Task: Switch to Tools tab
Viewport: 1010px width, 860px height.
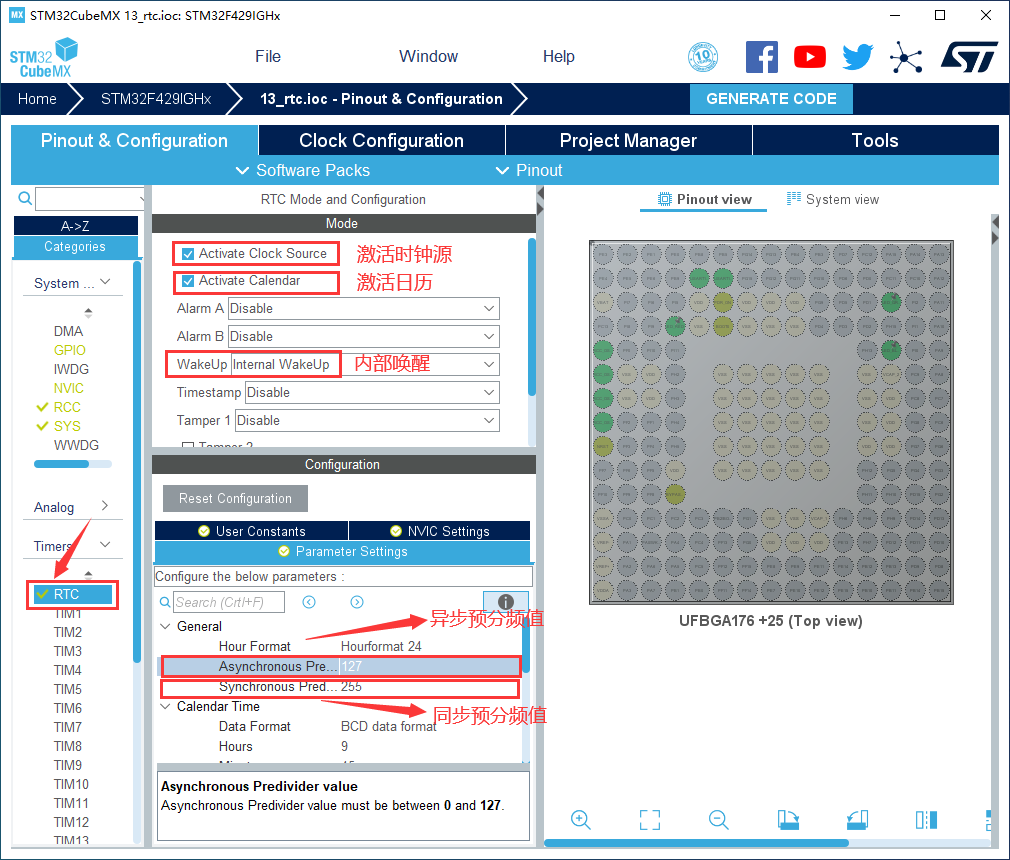Action: click(875, 140)
